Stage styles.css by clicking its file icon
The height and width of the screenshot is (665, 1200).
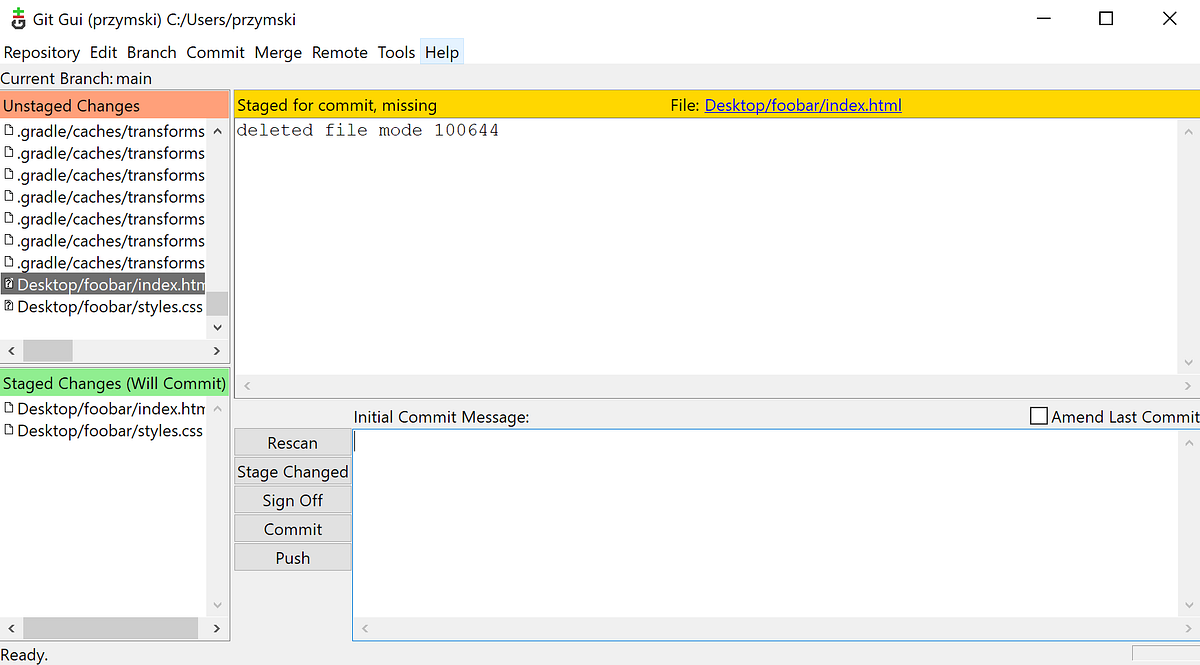8,306
